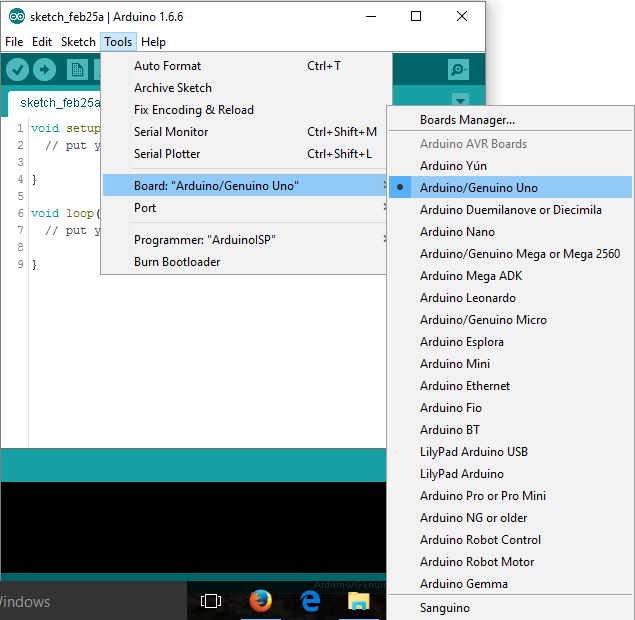Select the Arduino Robot Motor board
The image size is (635, 620).
tap(510, 562)
